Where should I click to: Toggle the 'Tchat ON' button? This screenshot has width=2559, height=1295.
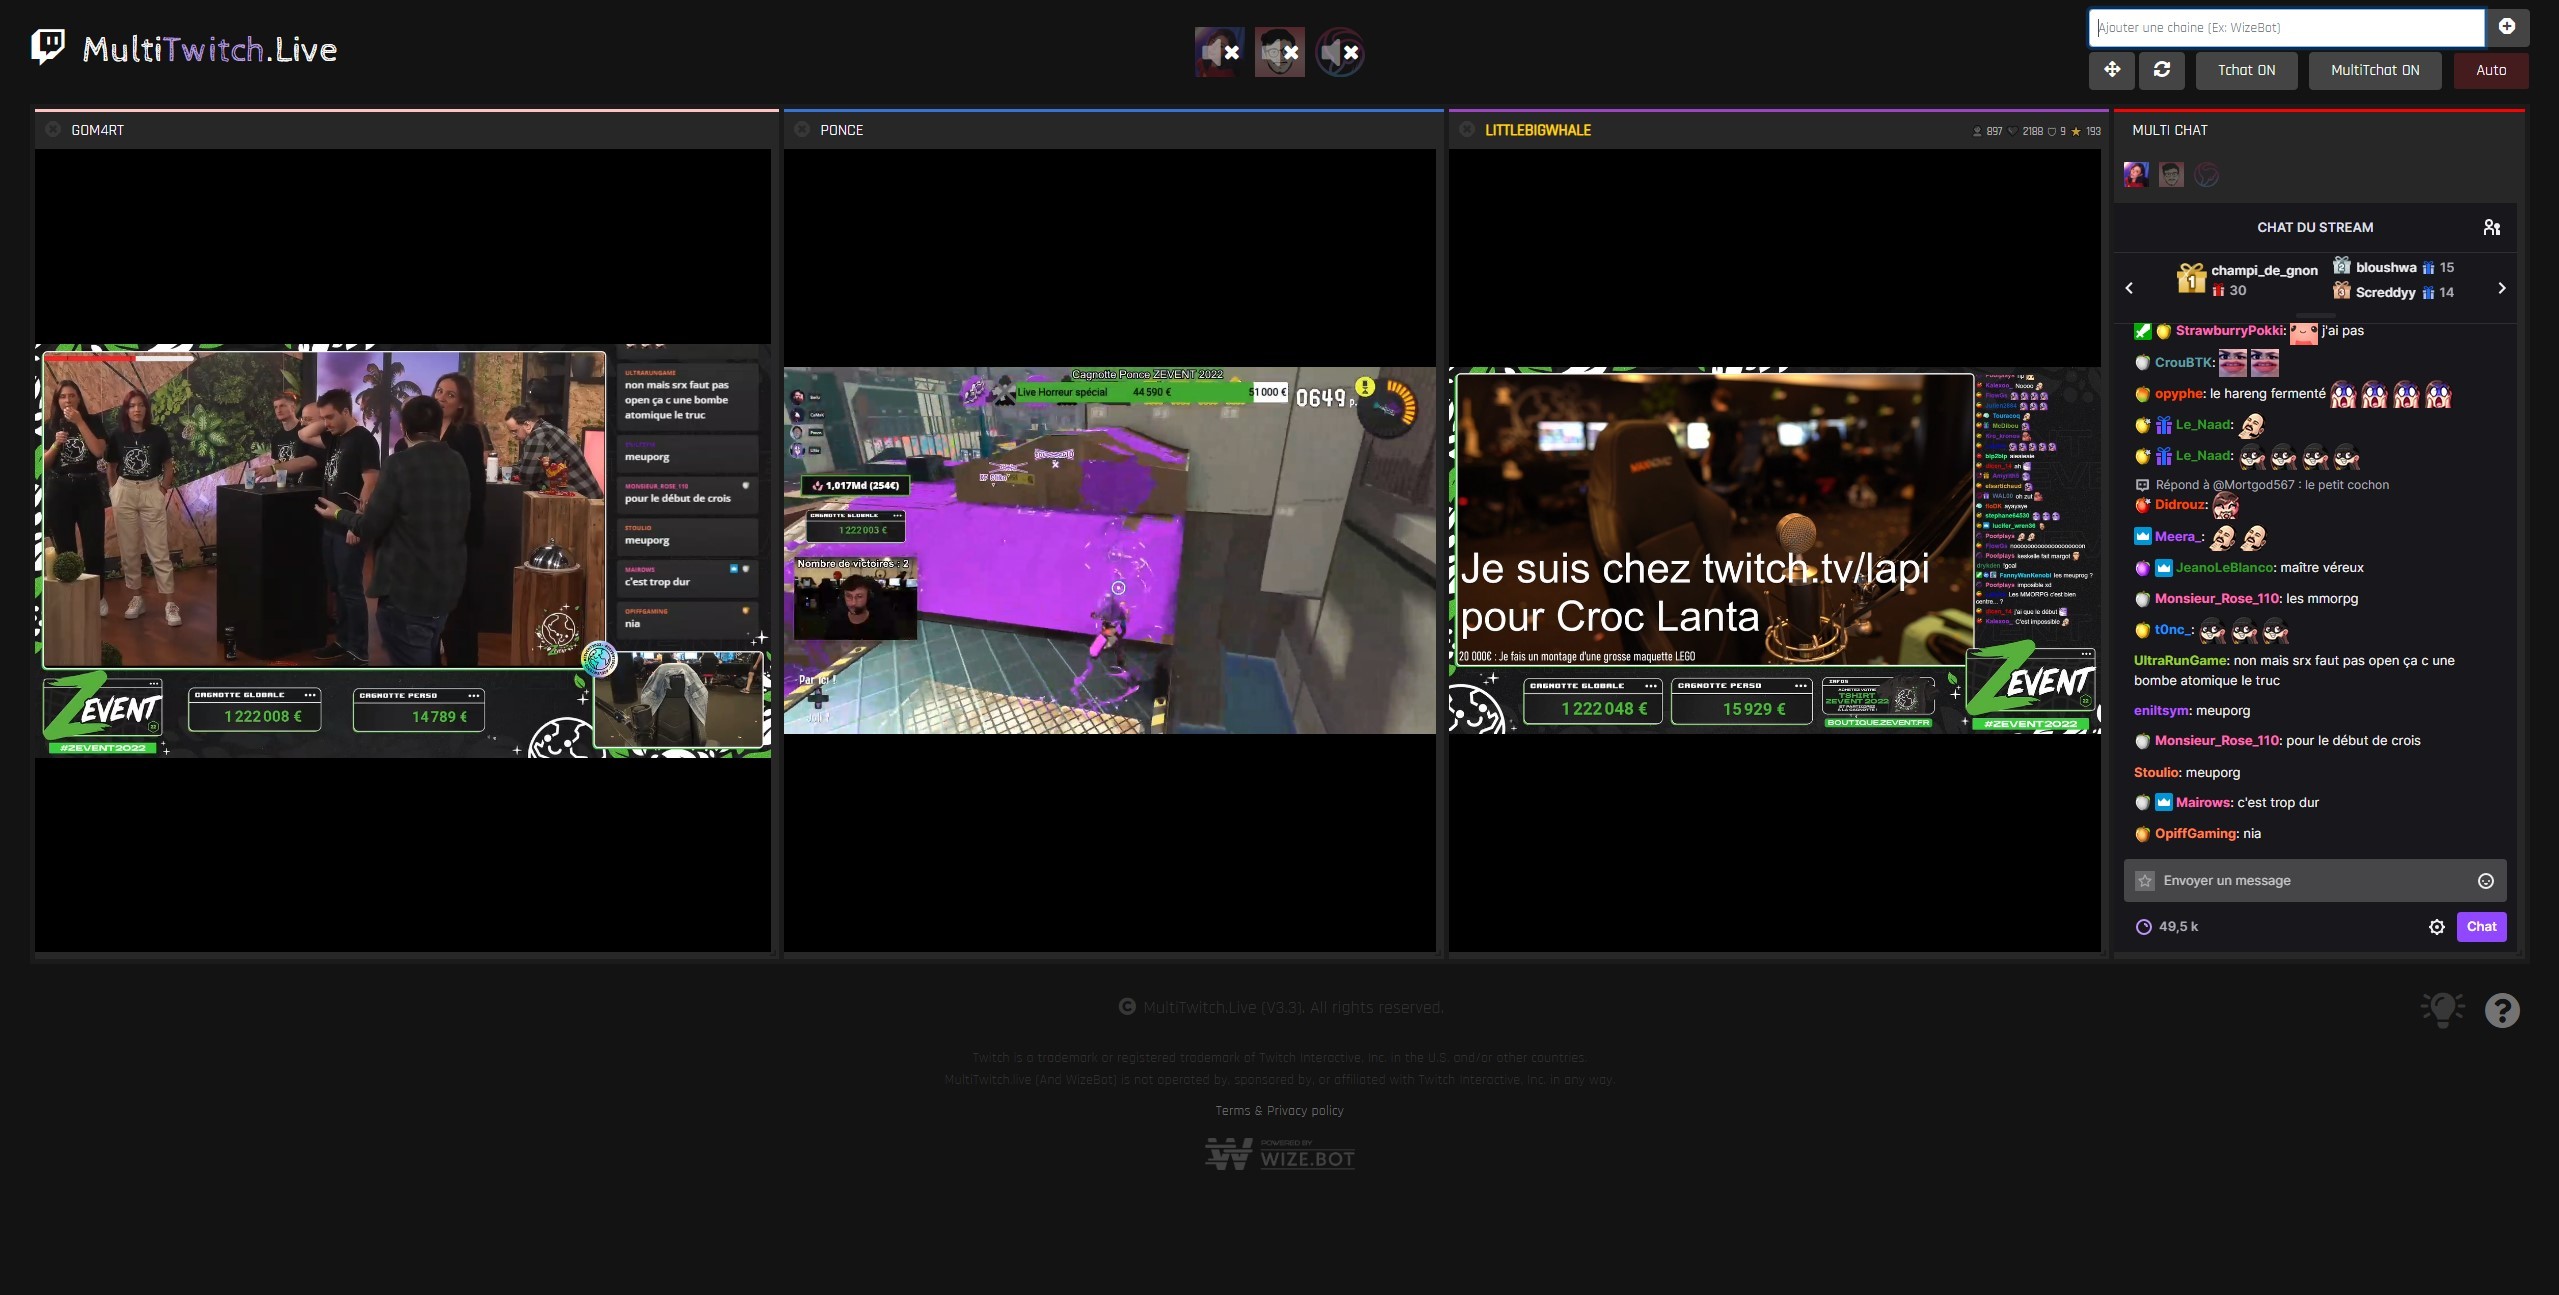[2246, 70]
